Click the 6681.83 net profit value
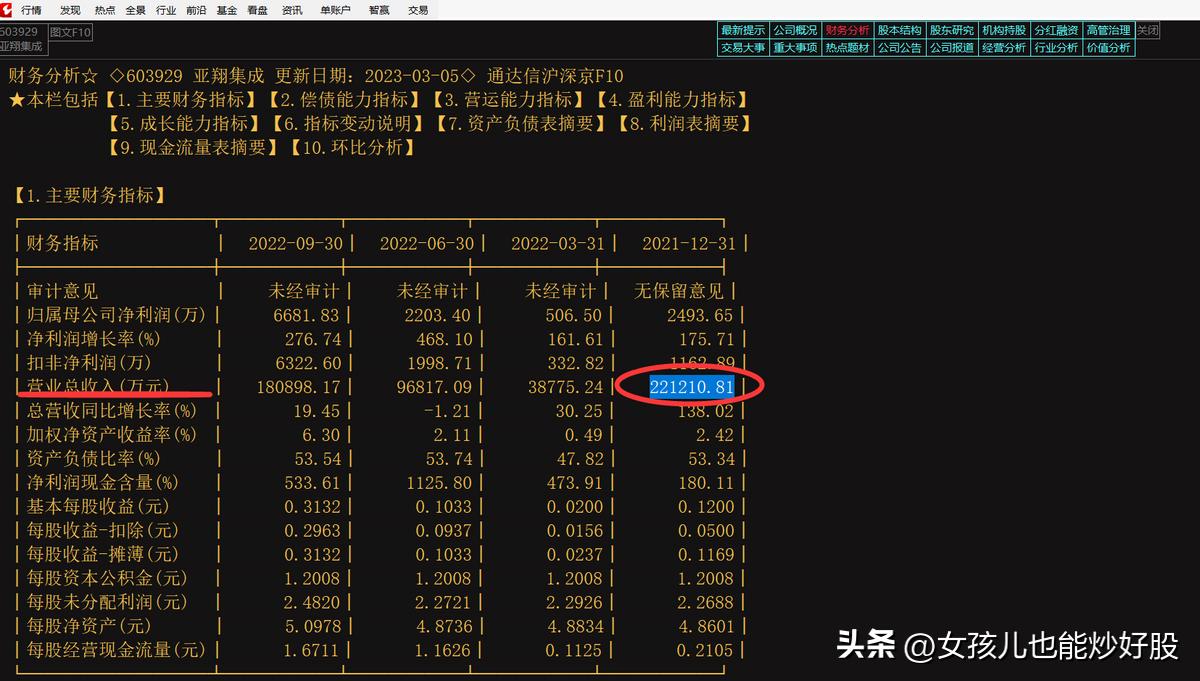Viewport: 1200px width, 681px height. [x=308, y=315]
